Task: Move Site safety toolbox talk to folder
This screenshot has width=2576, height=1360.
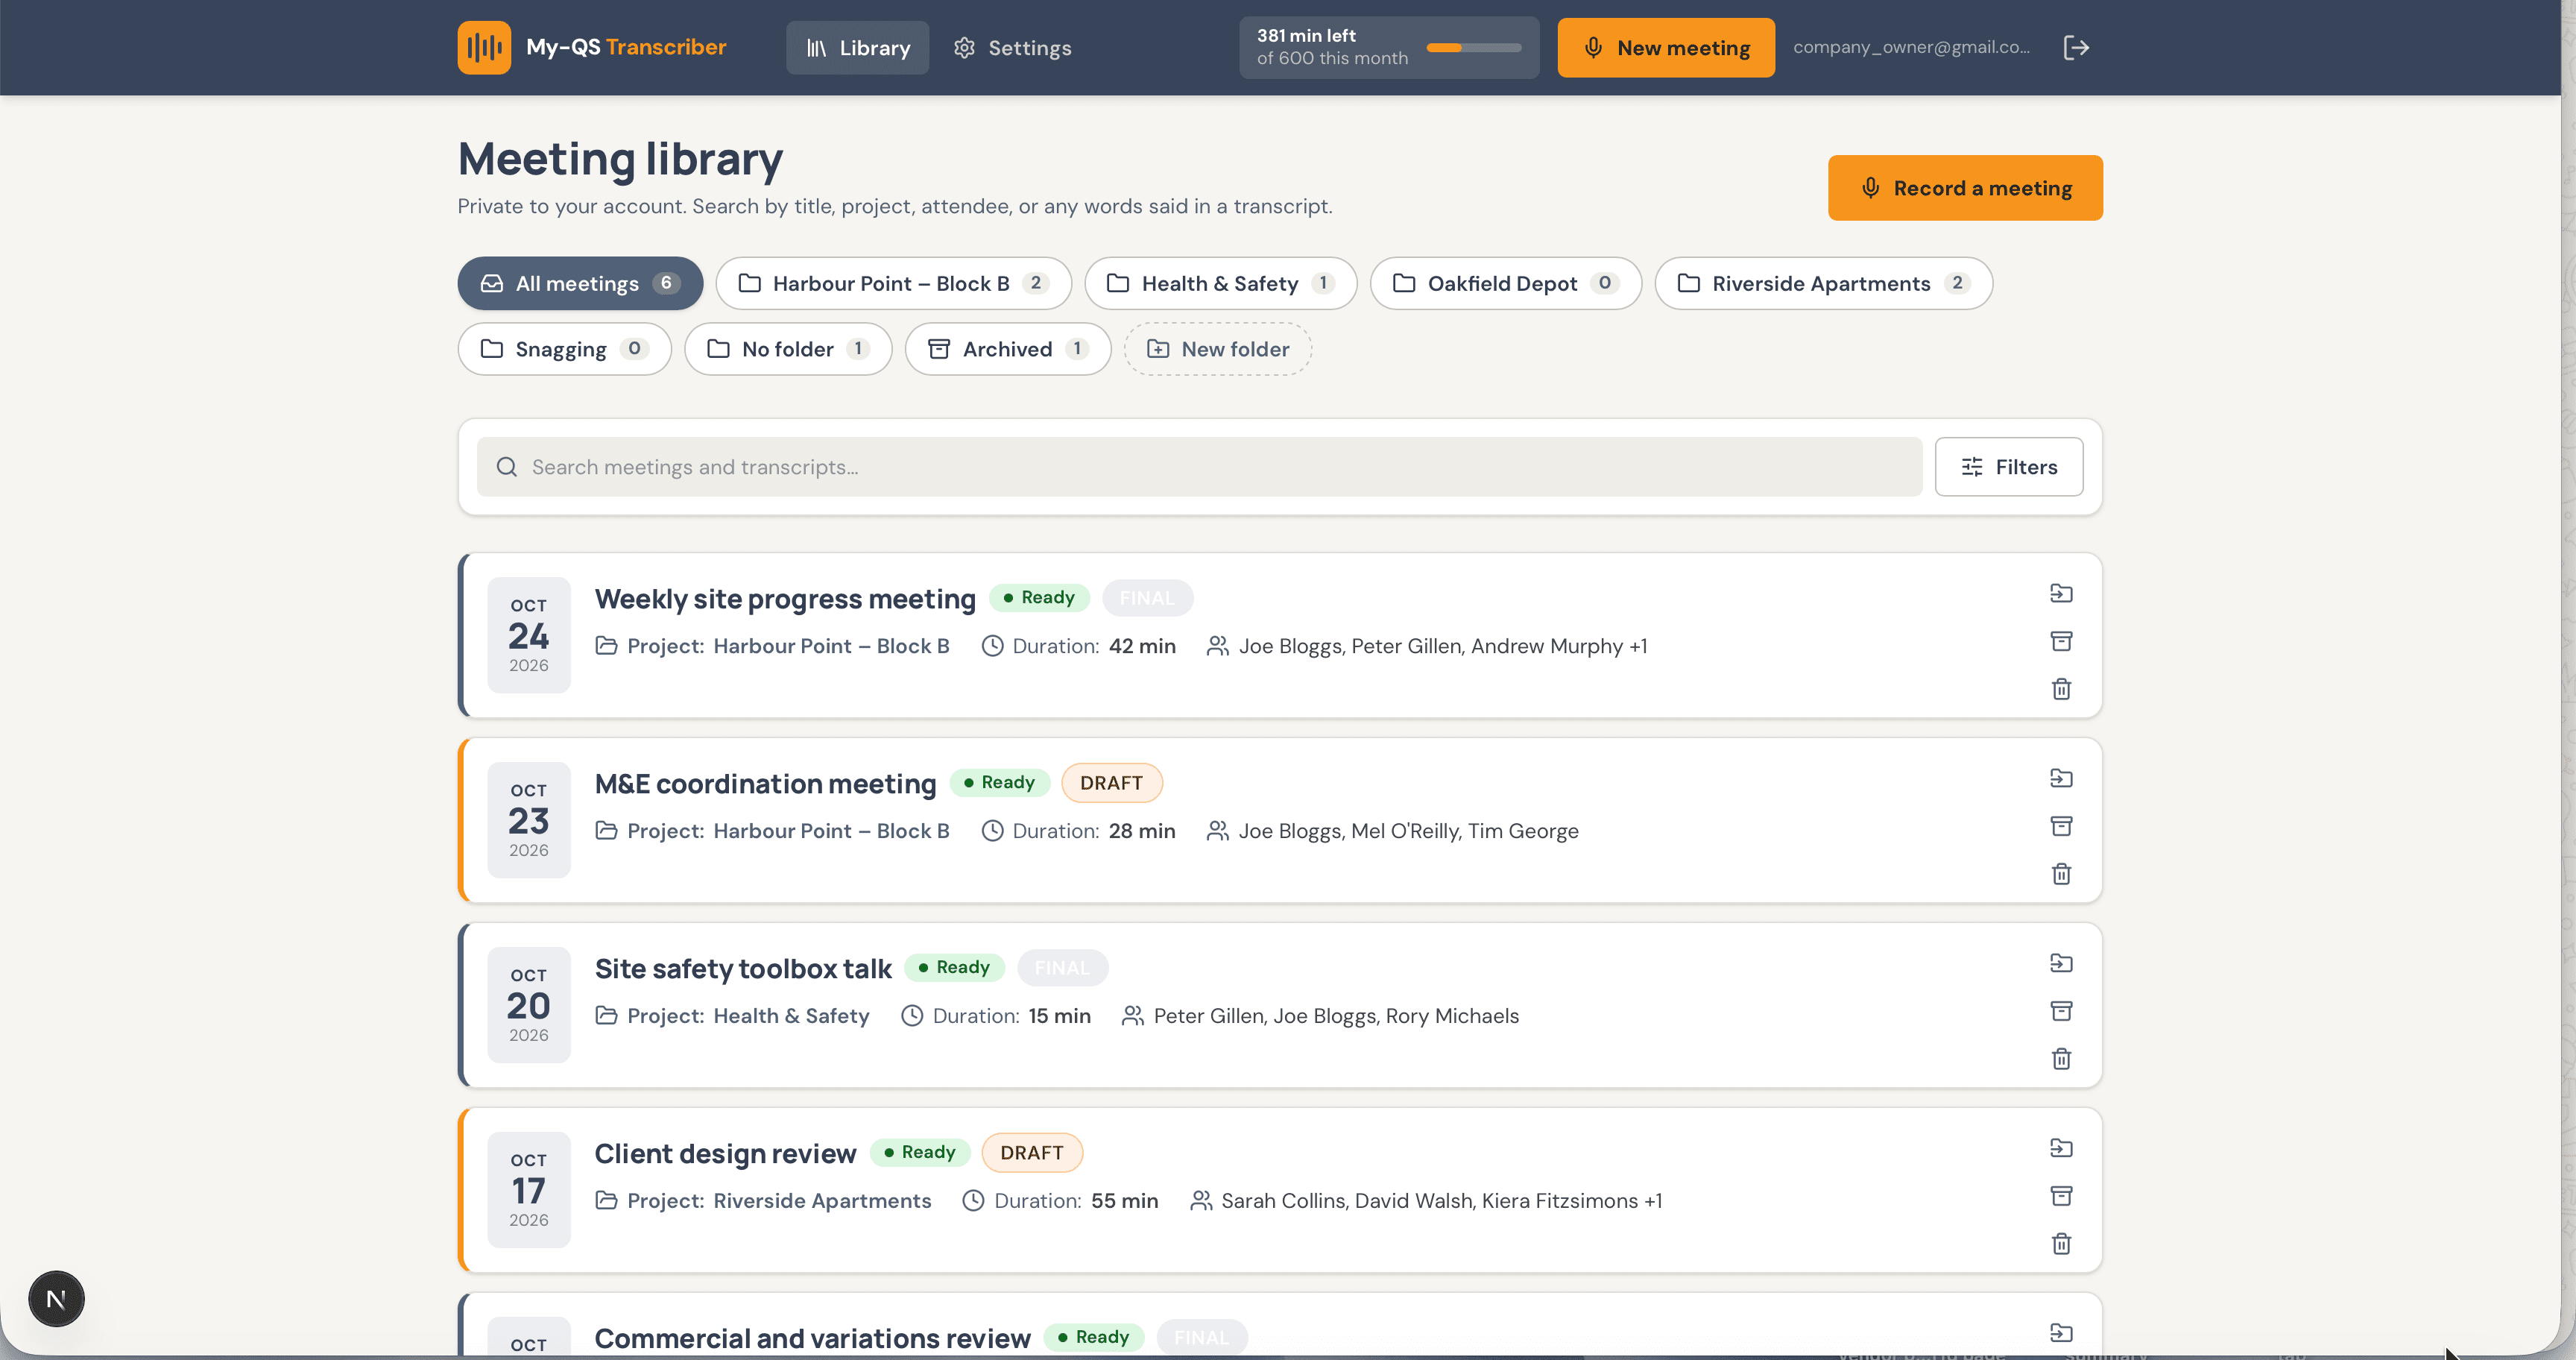Action: point(2061,963)
